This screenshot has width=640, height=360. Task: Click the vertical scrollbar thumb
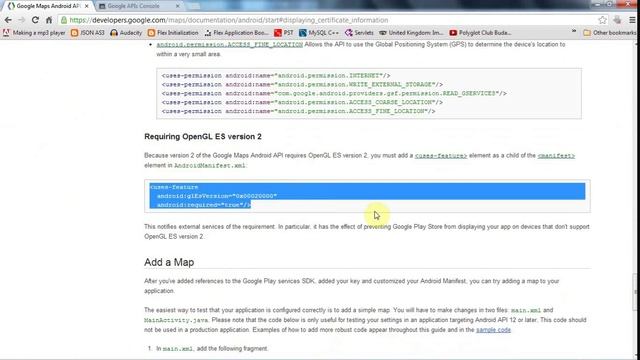pos(635,292)
